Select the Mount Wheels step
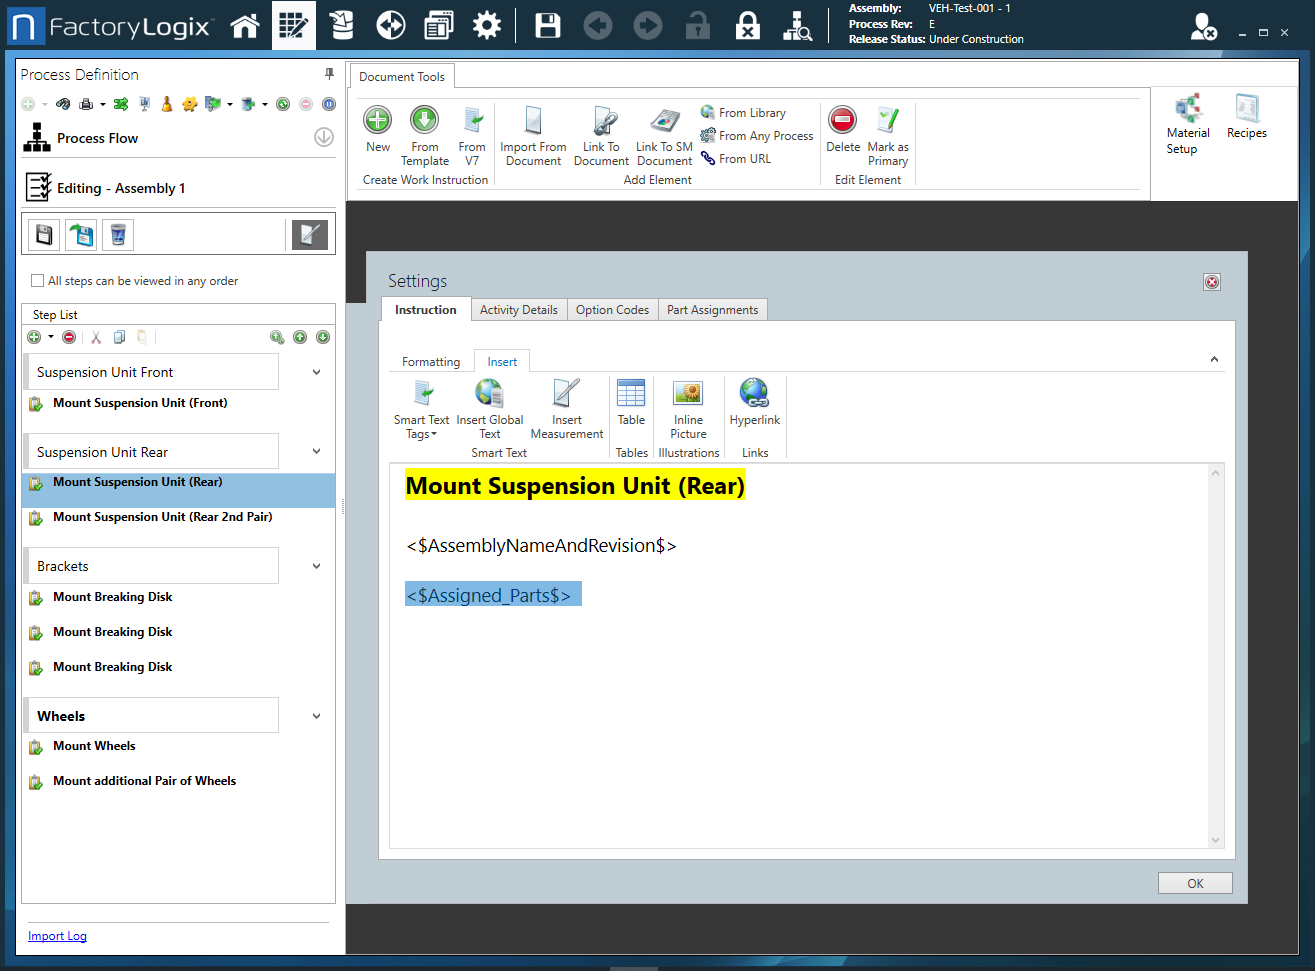 (94, 746)
